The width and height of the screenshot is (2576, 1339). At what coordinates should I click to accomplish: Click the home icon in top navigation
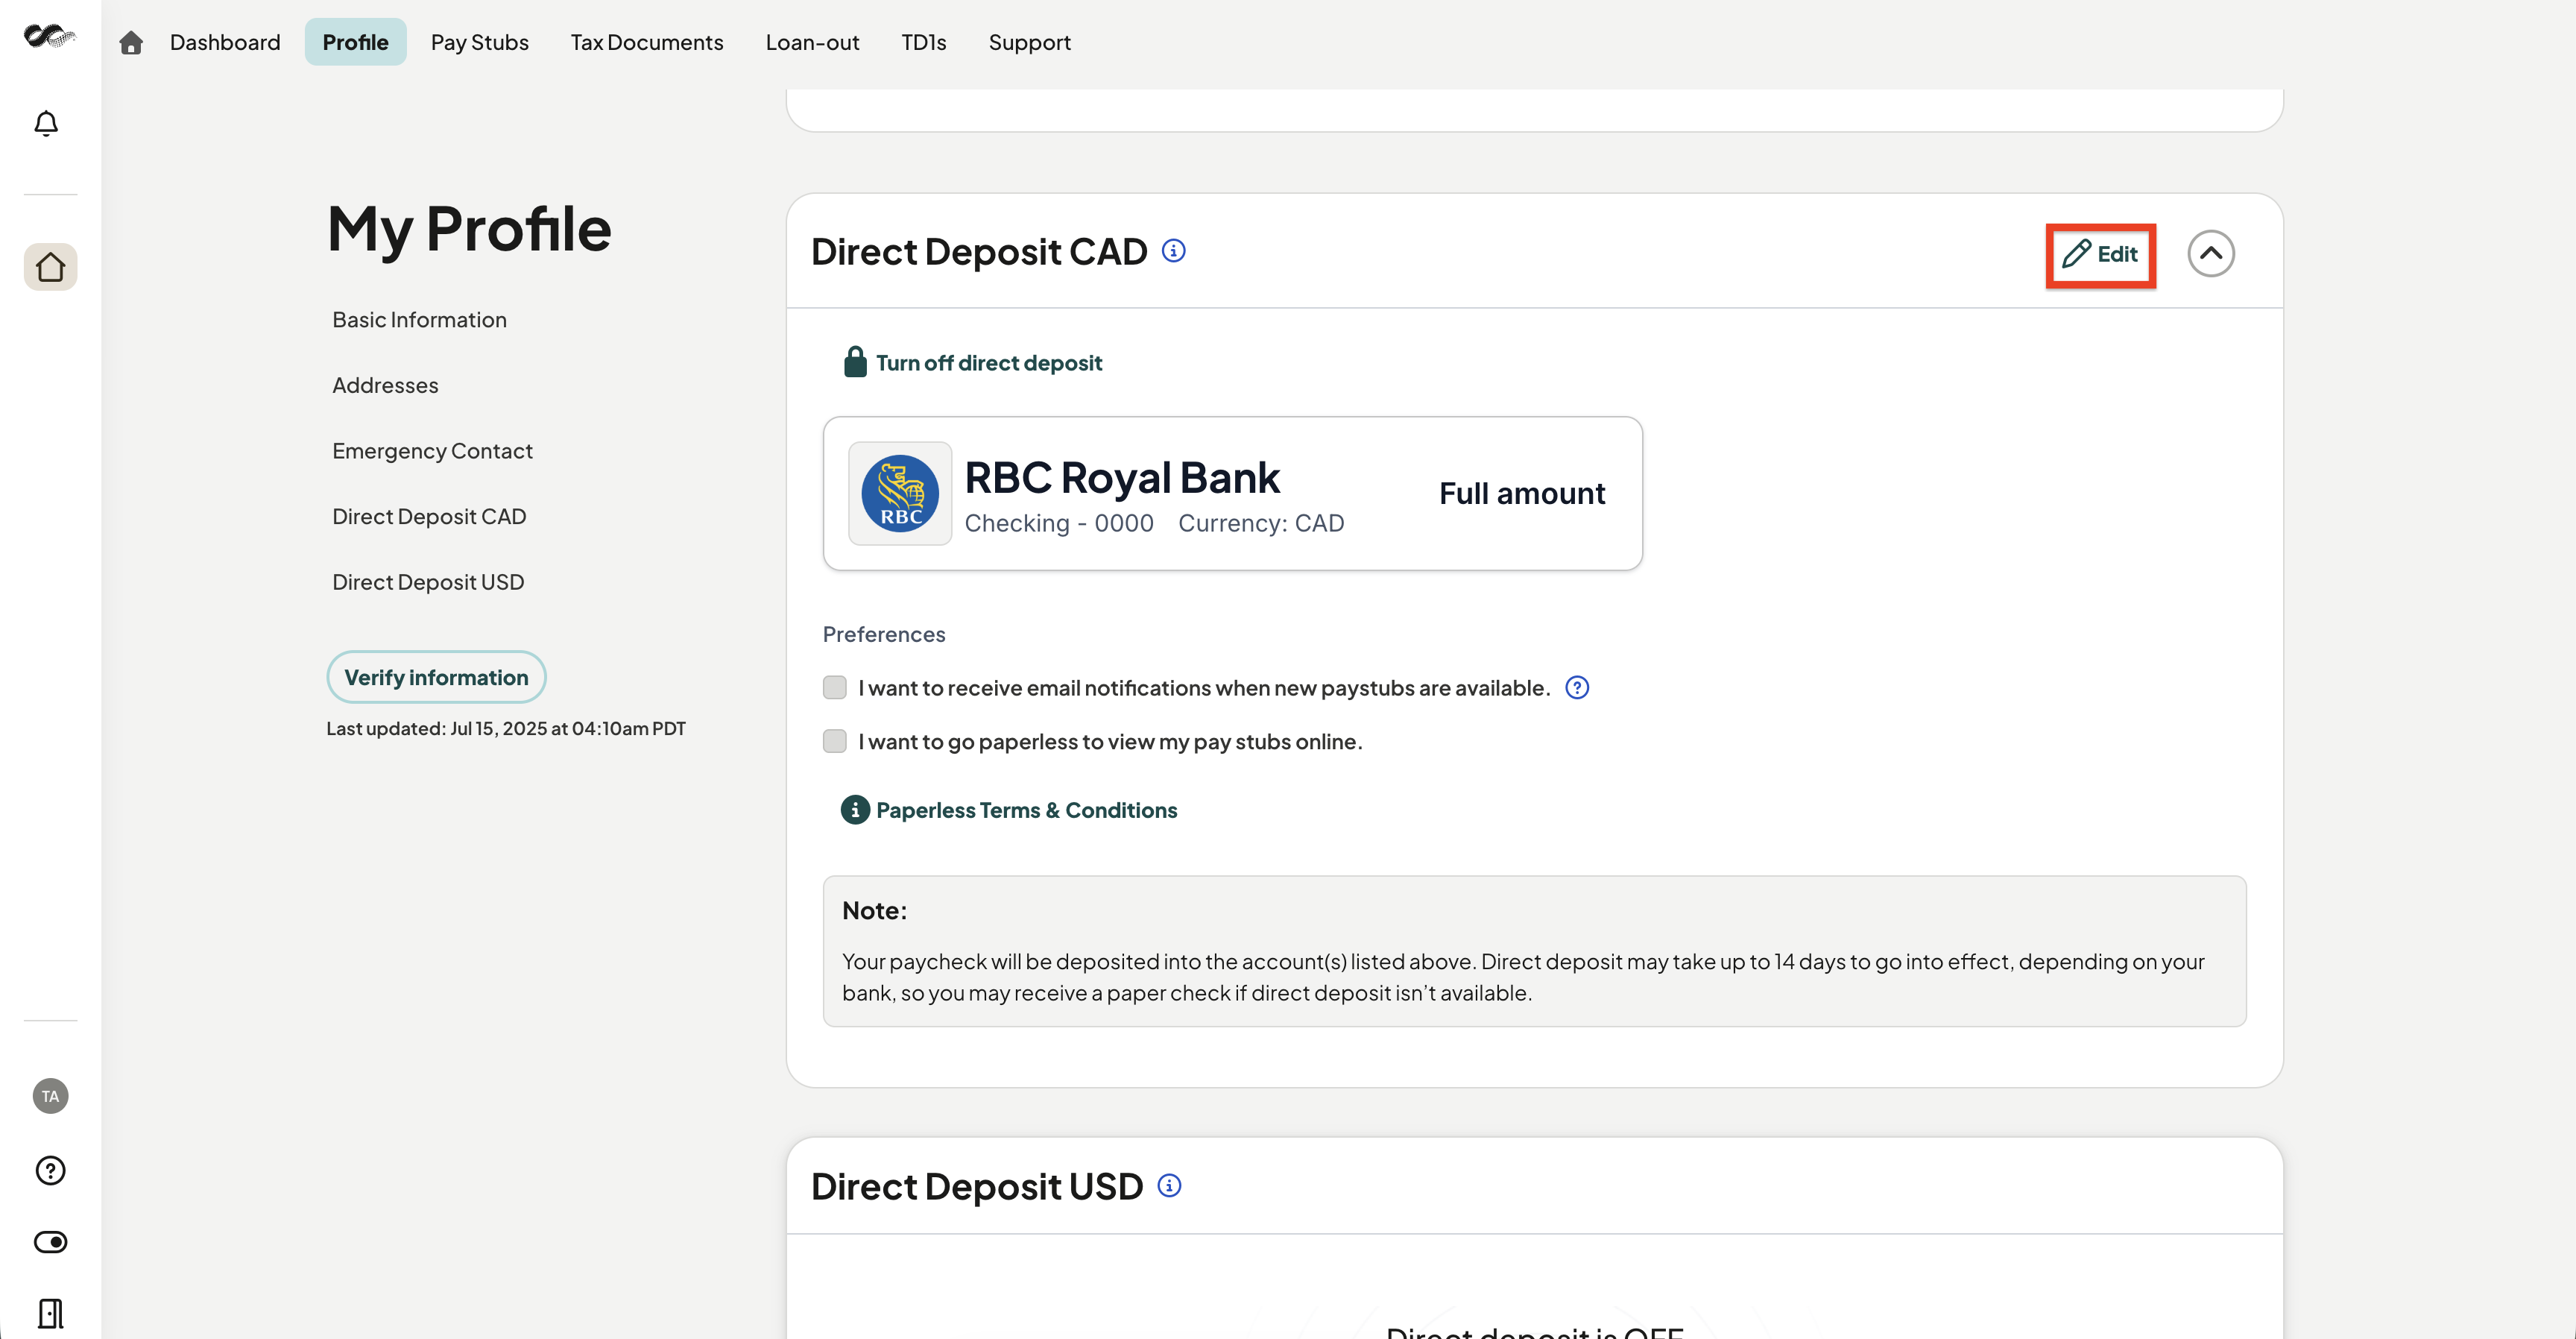(131, 42)
